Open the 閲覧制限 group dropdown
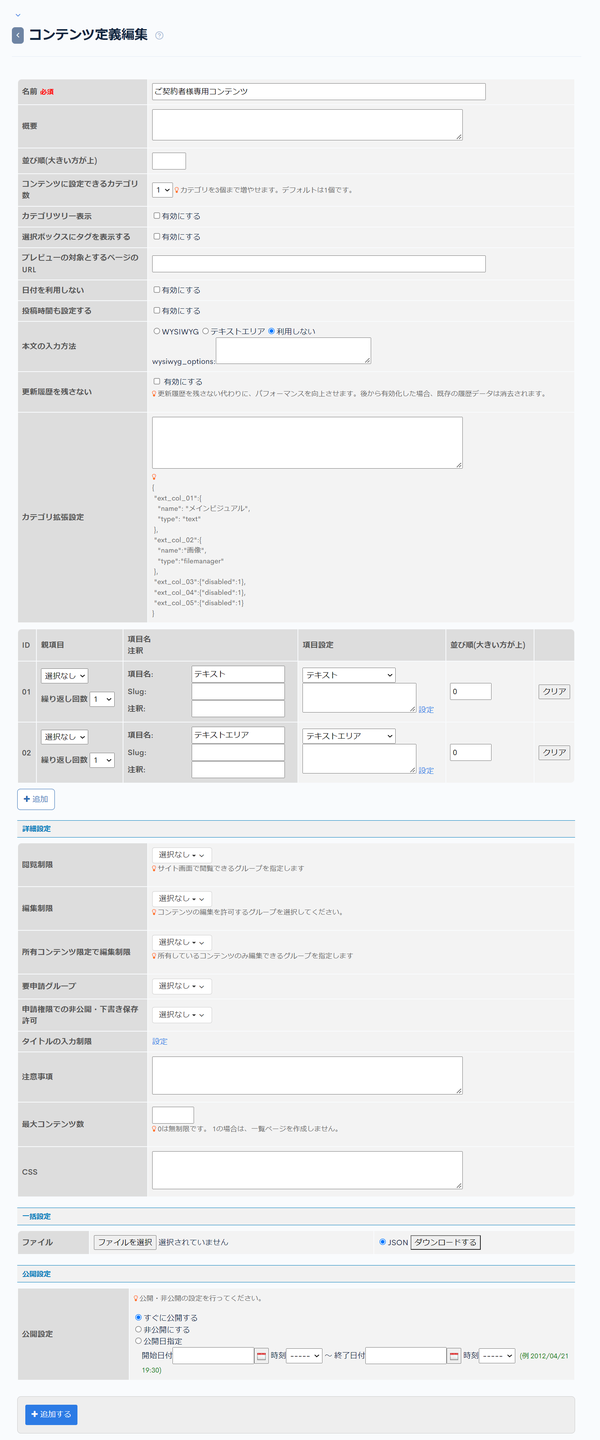This screenshot has width=600, height=1440. [182, 855]
